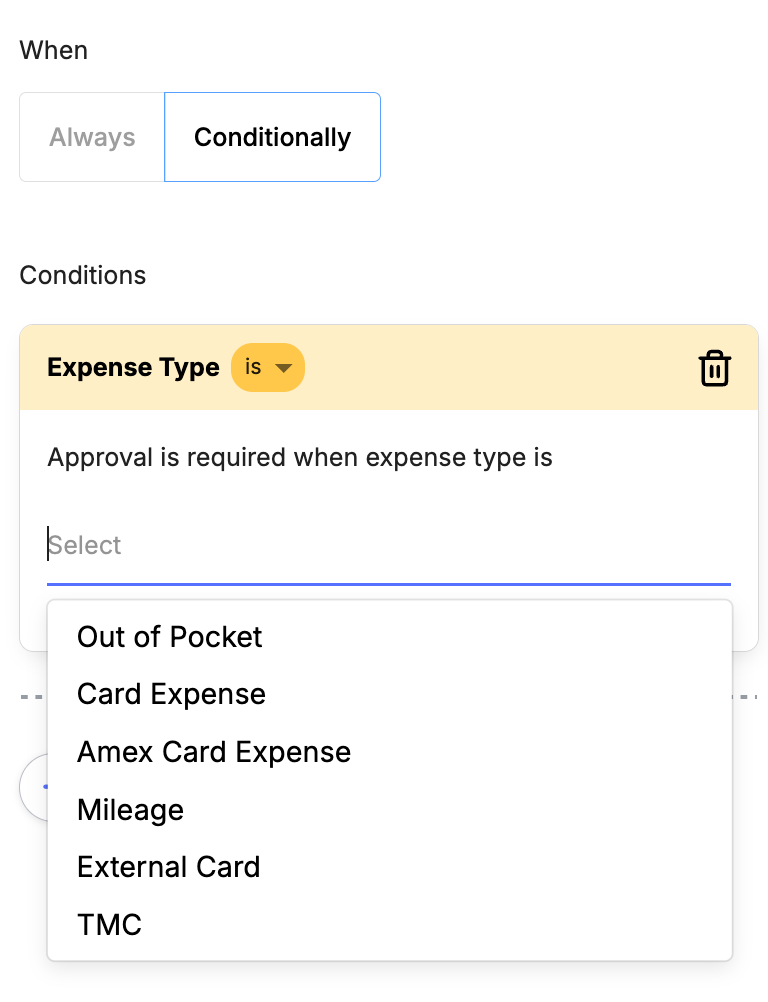The height and width of the screenshot is (1002, 768).
Task: Choose the Conditionally option
Action: point(272,137)
